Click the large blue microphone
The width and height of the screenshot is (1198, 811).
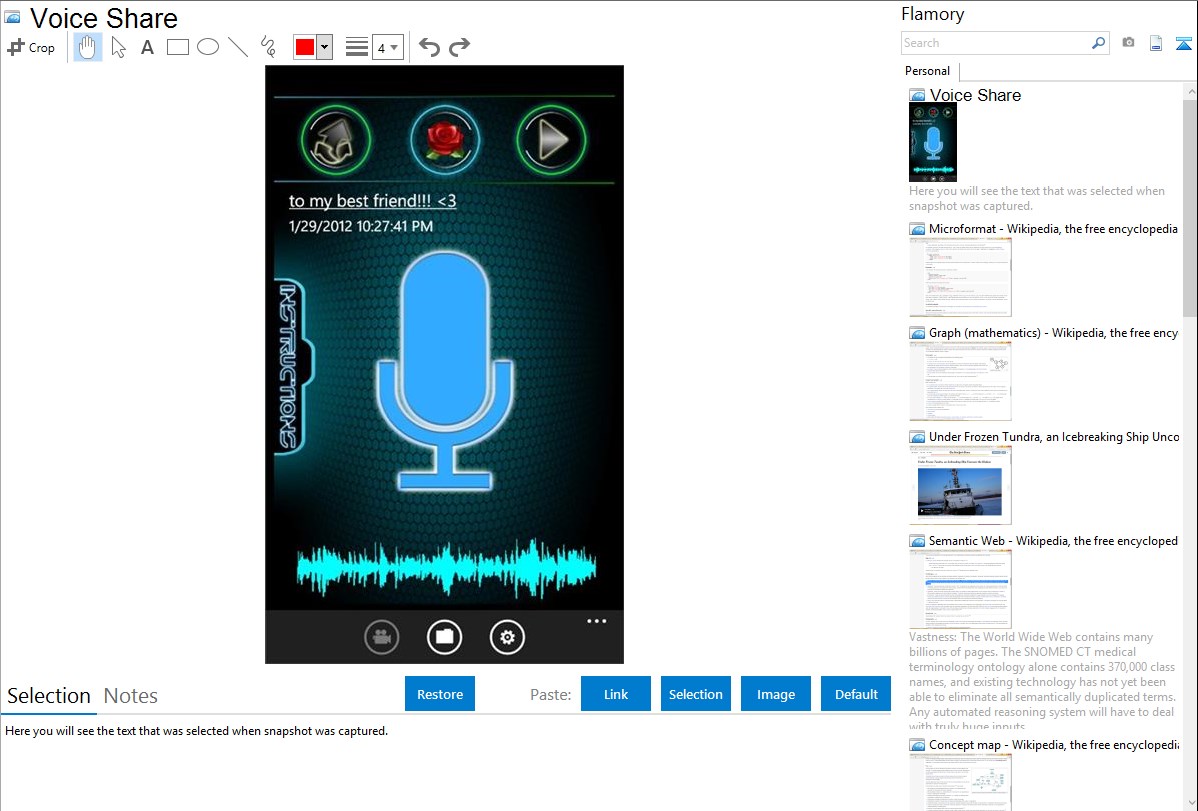(445, 371)
